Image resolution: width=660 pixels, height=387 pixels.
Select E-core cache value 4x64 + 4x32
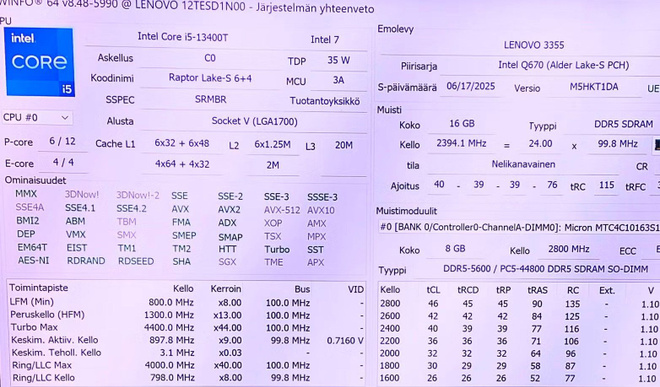(x=182, y=164)
